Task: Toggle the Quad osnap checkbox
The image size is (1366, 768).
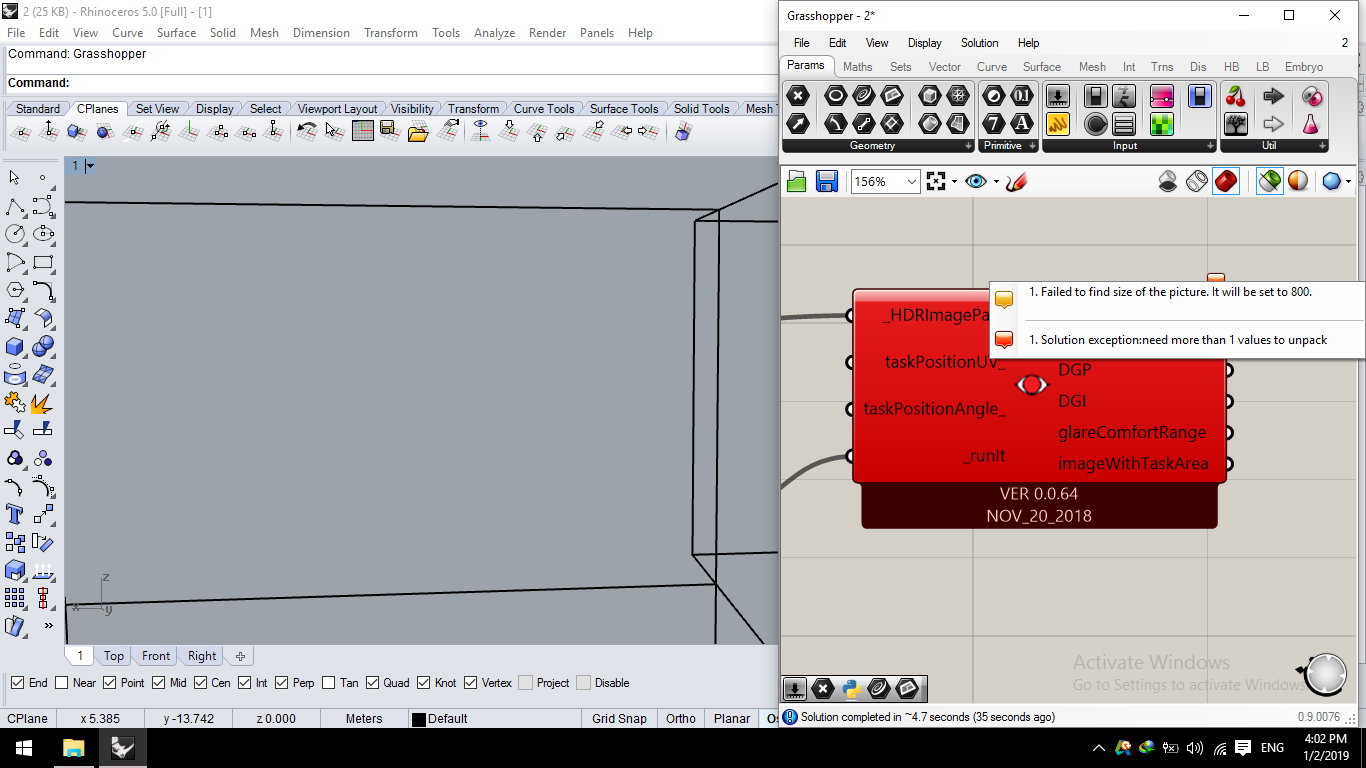Action: 373,683
